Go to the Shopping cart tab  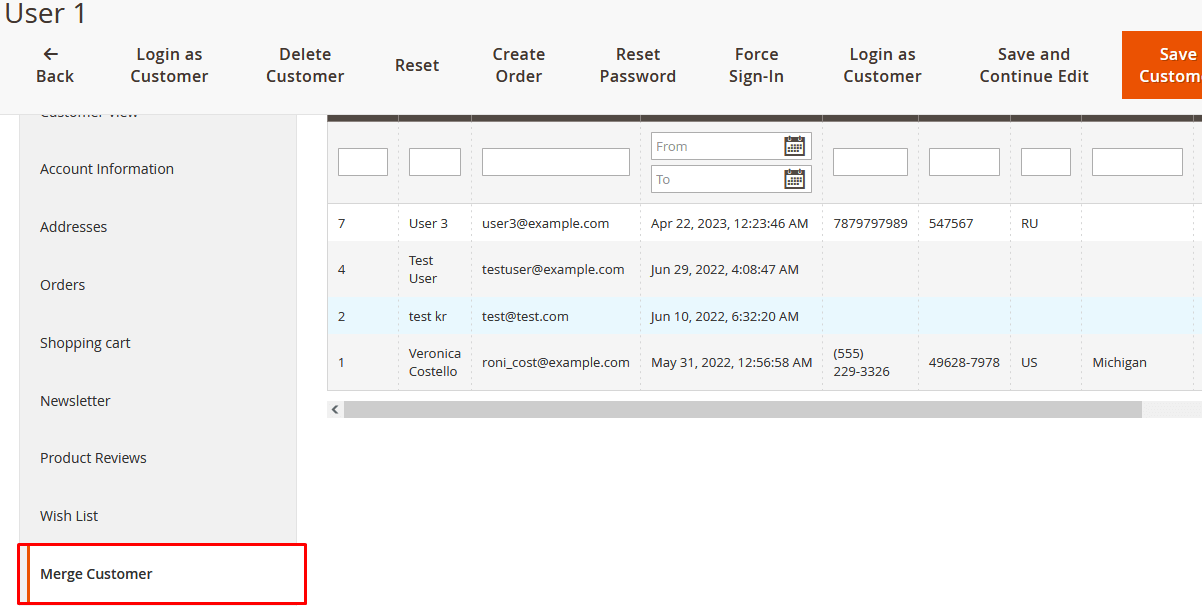point(85,343)
